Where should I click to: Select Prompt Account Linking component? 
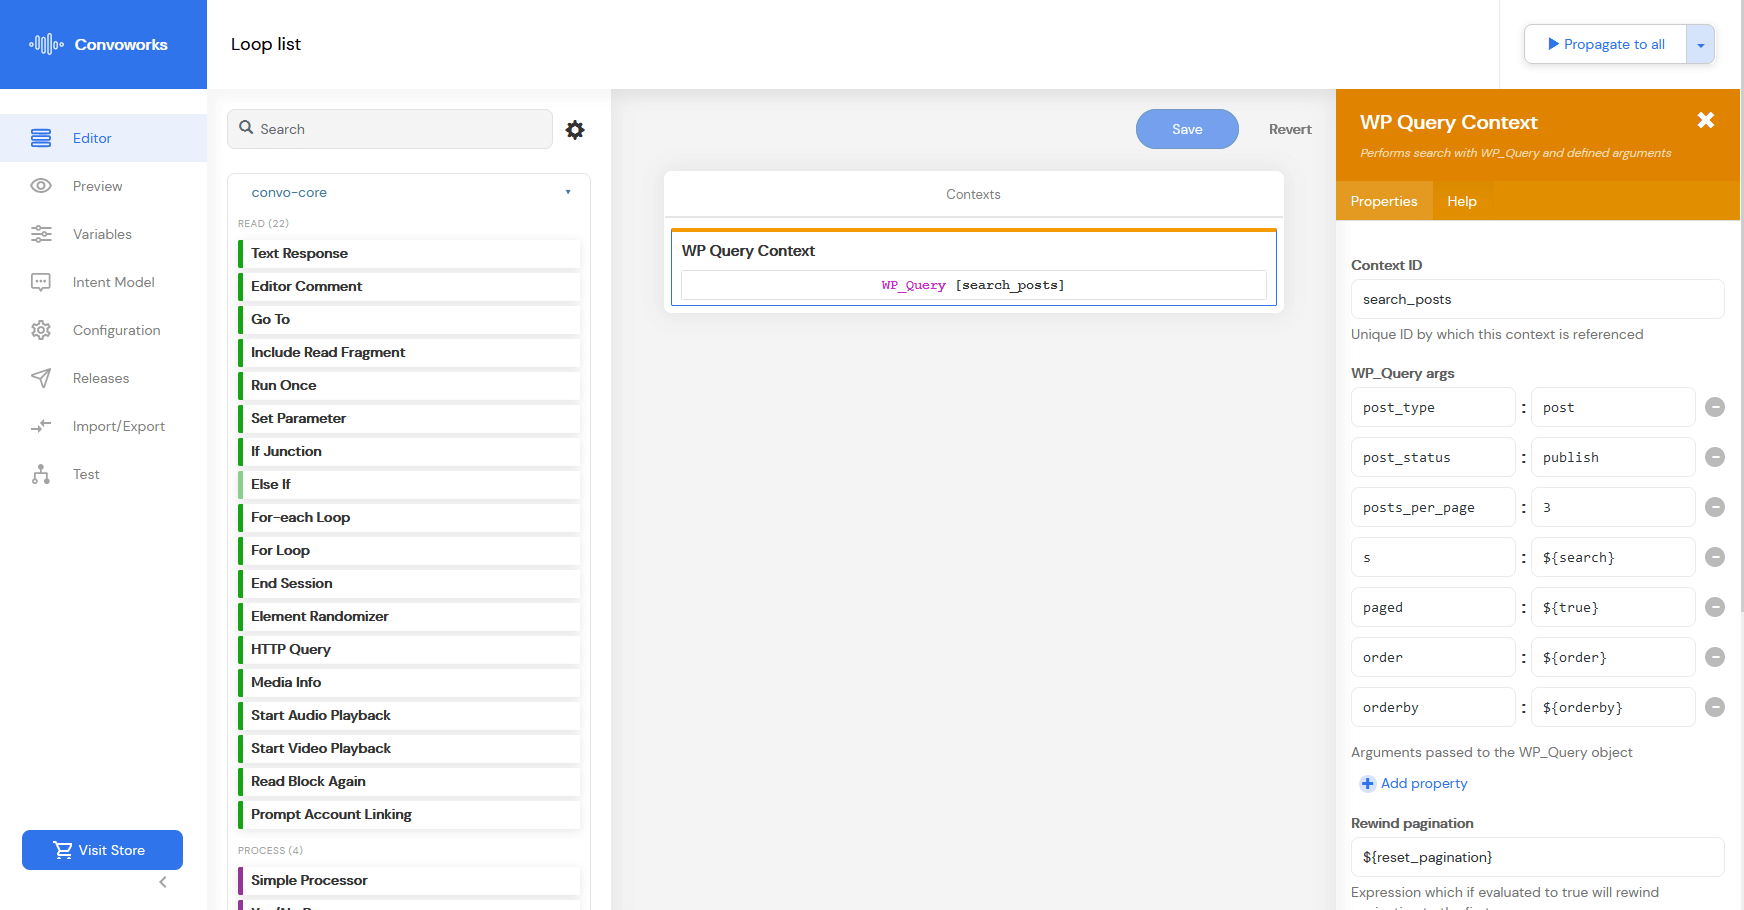[409, 814]
